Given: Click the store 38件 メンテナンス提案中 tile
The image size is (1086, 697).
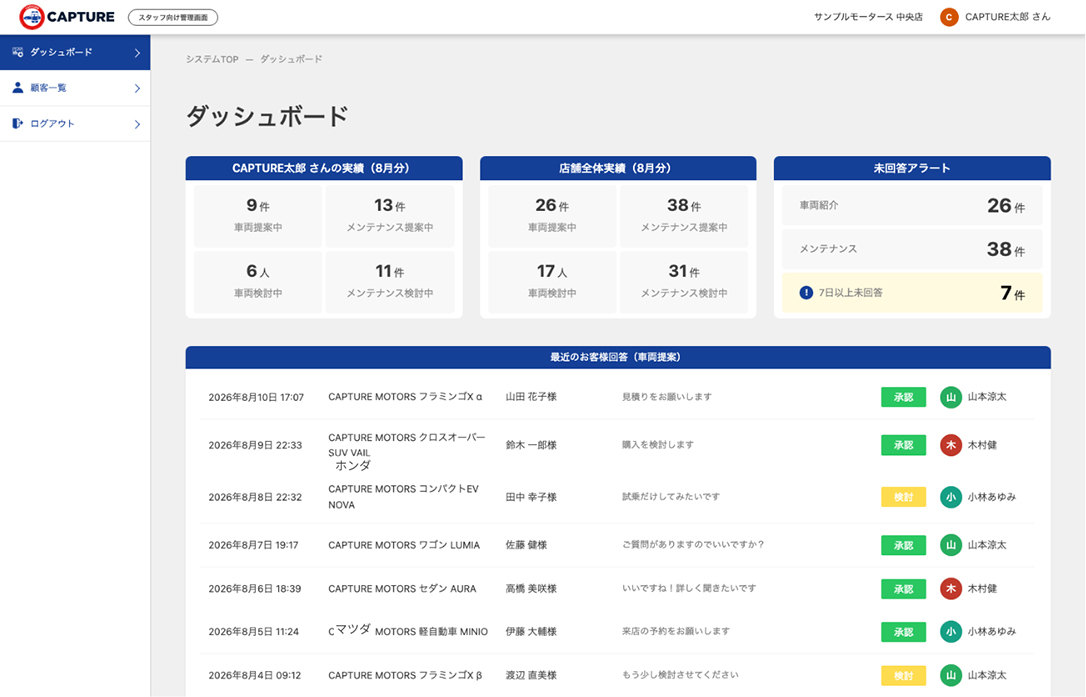Looking at the screenshot, I should point(684,216).
